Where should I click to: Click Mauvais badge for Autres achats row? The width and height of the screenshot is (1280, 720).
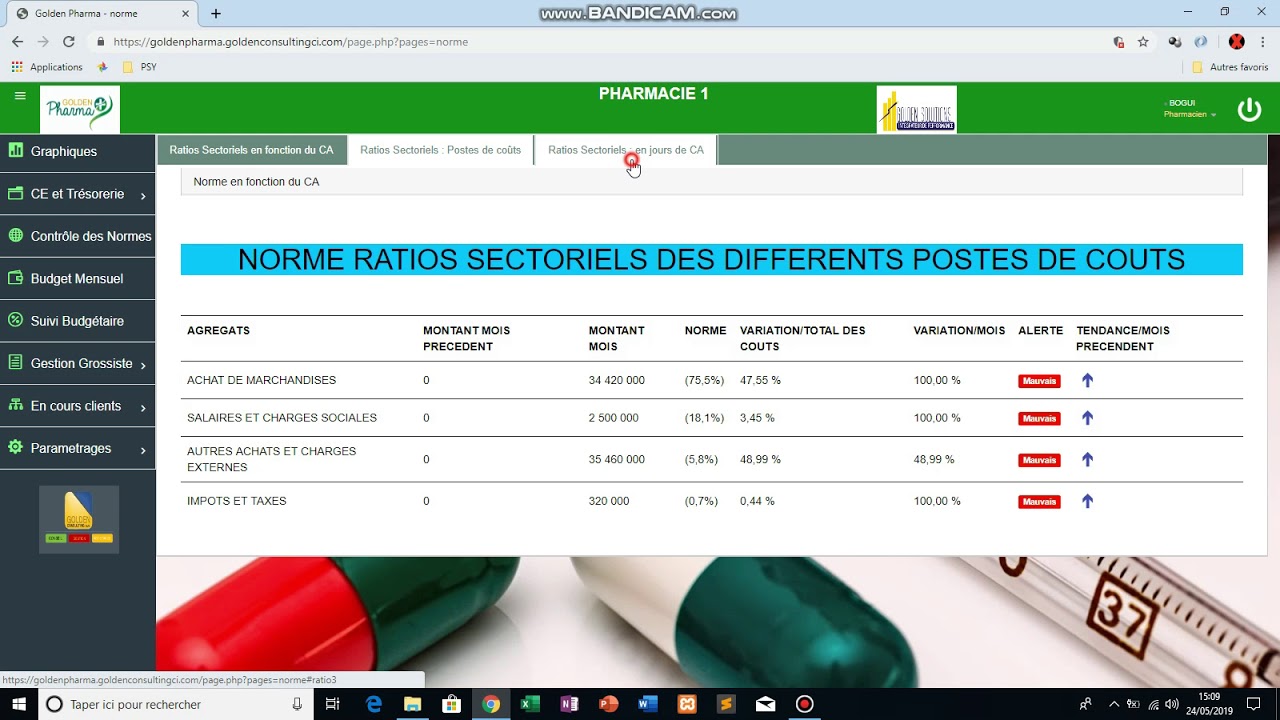[x=1039, y=460]
